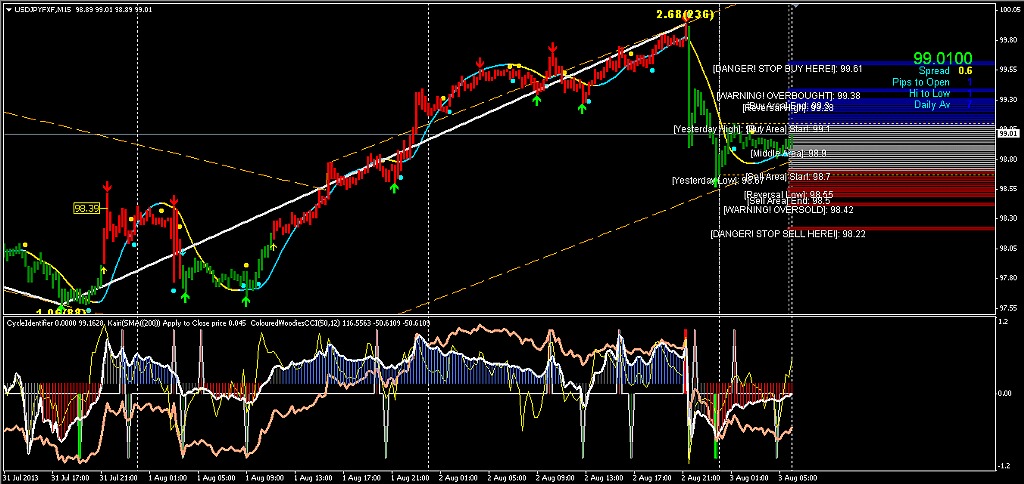Open the chart dropdown arrow beside USDJPYFXF

pyautogui.click(x=8, y=10)
